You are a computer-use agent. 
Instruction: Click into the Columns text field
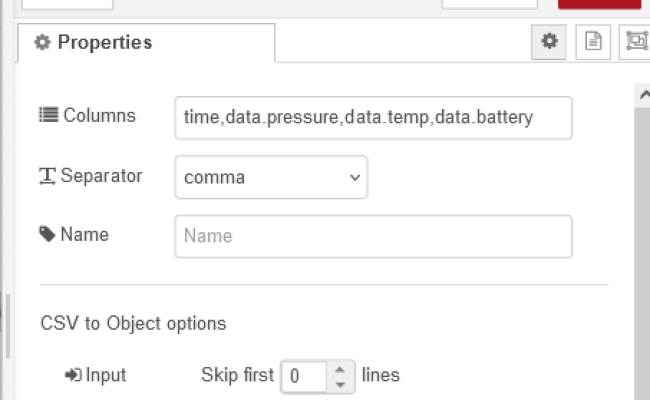coord(373,117)
